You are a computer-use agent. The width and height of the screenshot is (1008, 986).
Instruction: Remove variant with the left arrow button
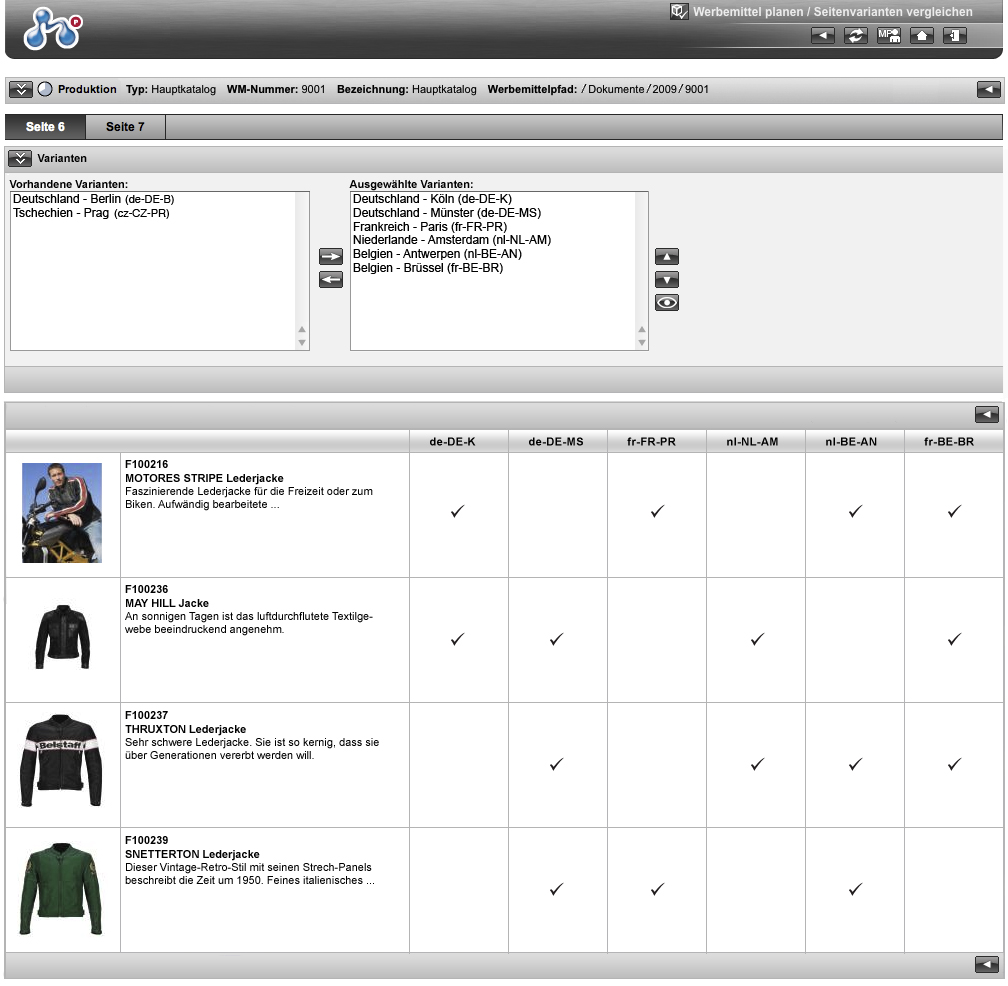331,280
